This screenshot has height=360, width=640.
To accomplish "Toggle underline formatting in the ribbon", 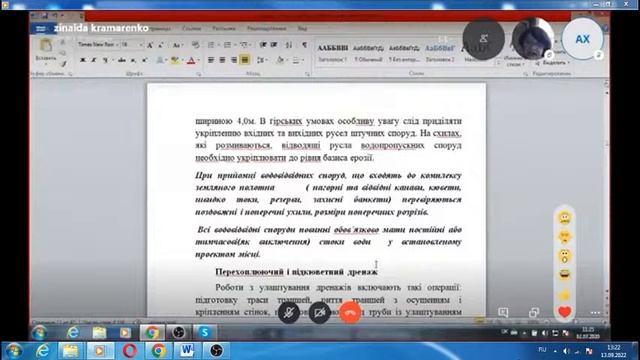I will [x=105, y=60].
